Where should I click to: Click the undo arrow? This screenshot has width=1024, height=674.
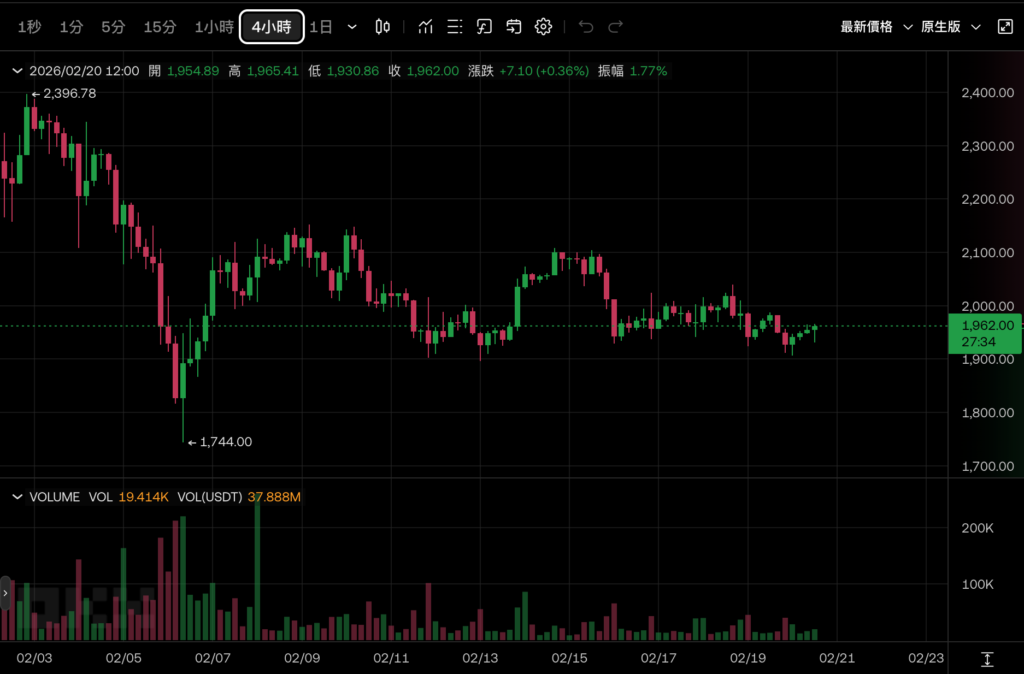(x=586, y=27)
